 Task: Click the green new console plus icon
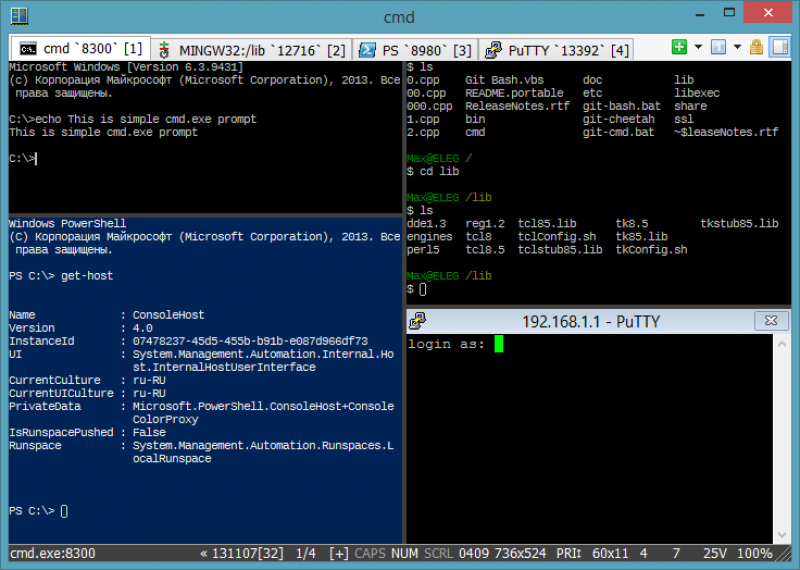[x=679, y=47]
